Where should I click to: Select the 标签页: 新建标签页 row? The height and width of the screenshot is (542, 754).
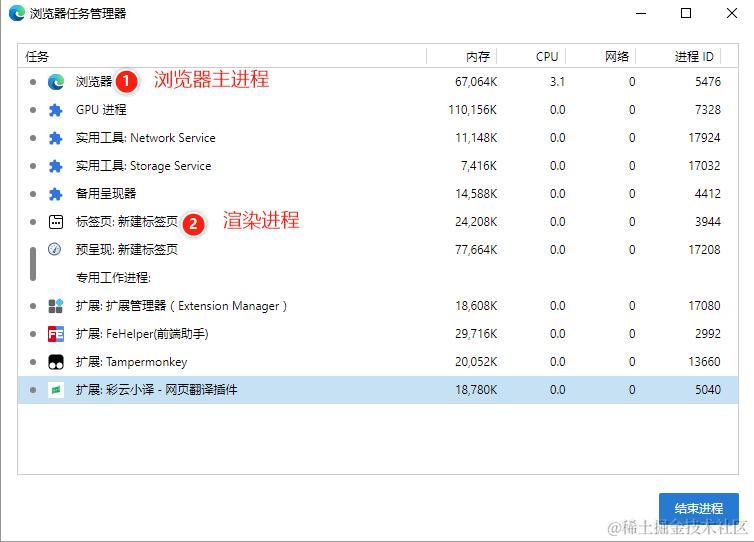click(x=378, y=221)
